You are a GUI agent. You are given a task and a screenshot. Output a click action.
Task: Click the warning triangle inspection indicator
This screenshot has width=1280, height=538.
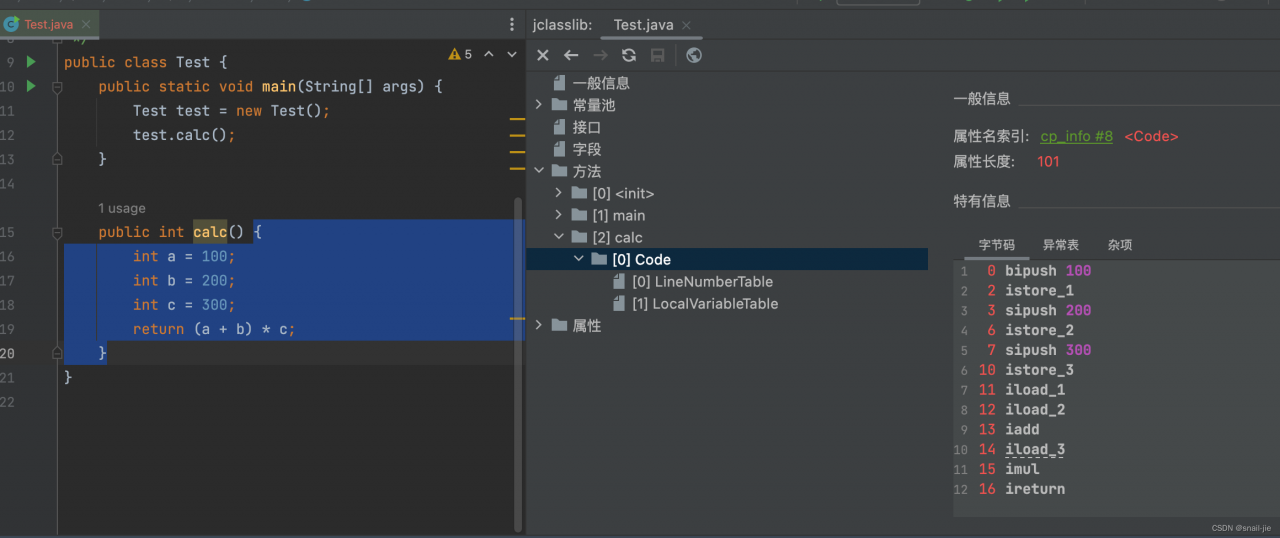click(x=455, y=55)
